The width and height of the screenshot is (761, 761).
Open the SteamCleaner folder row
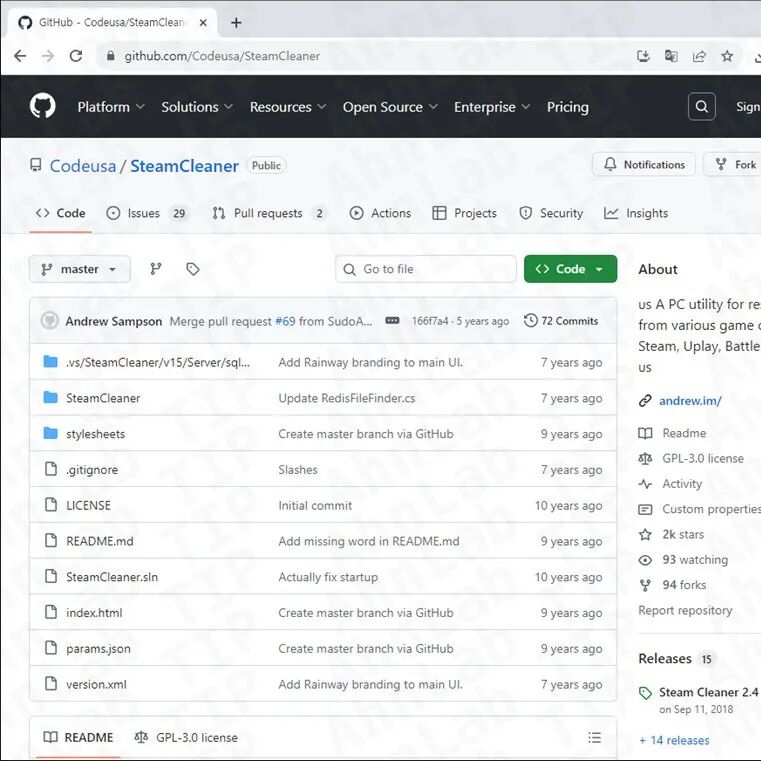coord(323,397)
